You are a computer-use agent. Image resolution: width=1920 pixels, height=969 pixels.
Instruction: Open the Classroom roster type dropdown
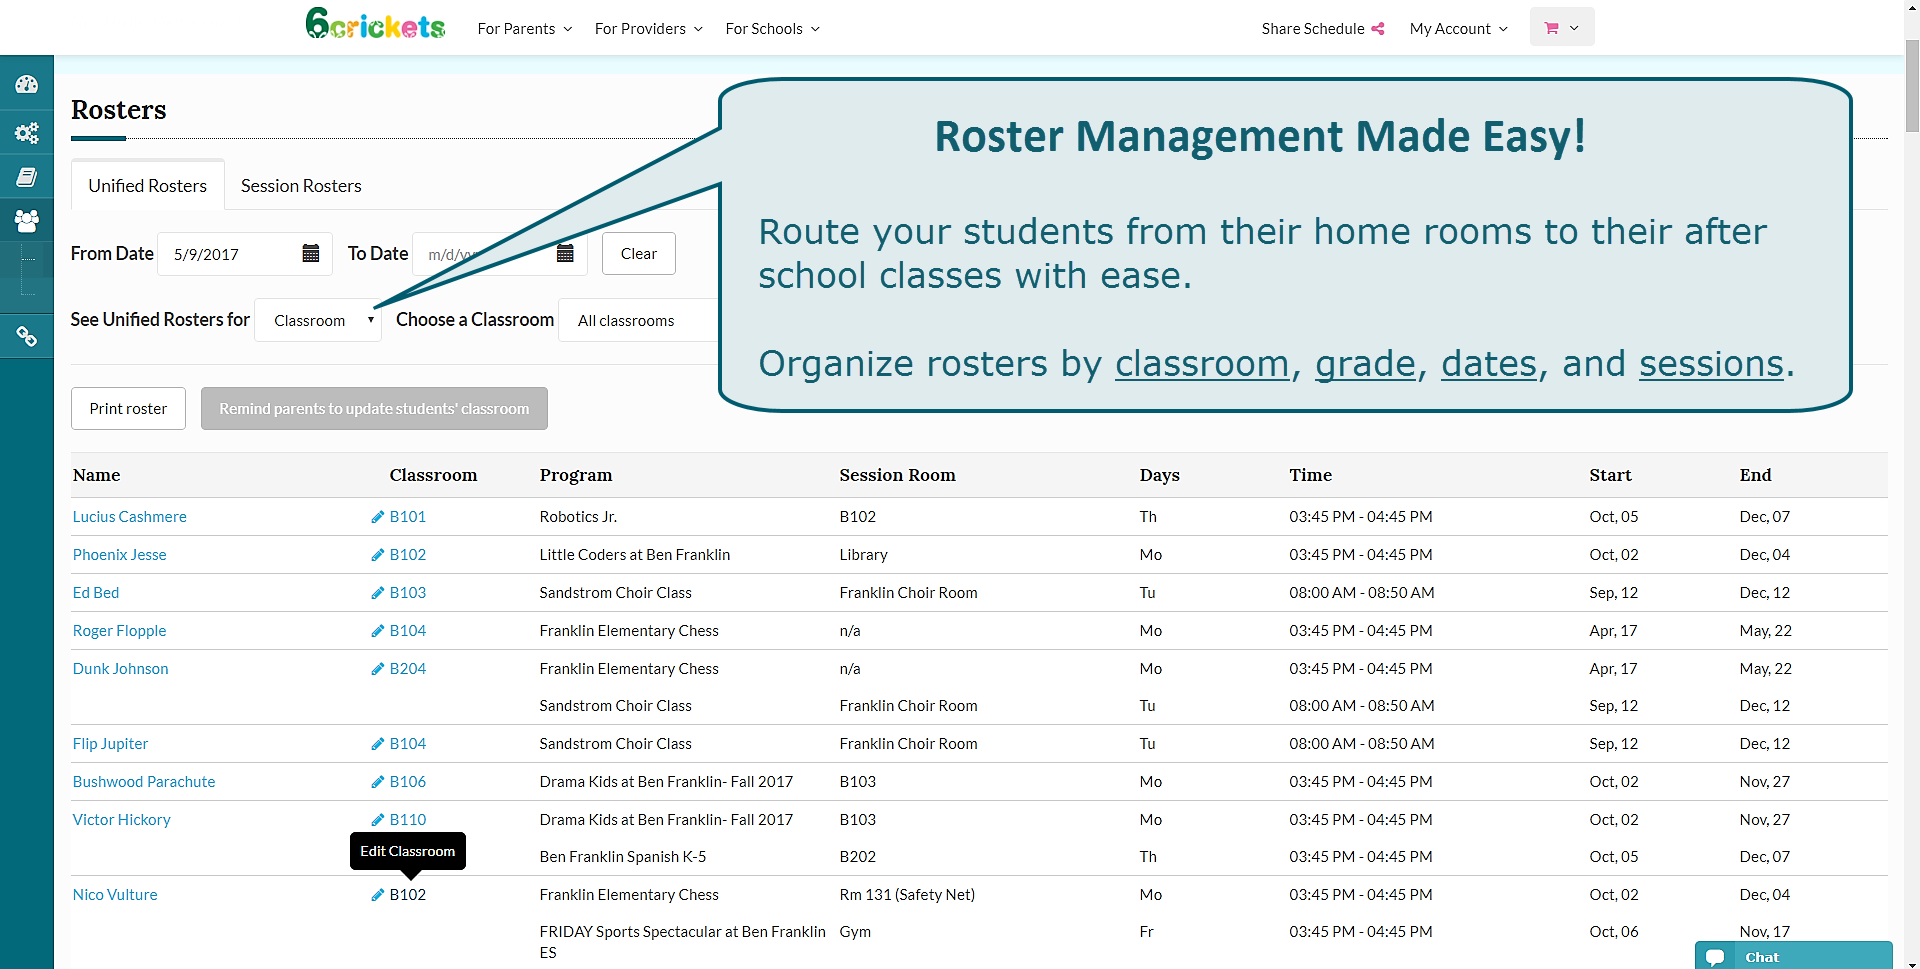(318, 320)
